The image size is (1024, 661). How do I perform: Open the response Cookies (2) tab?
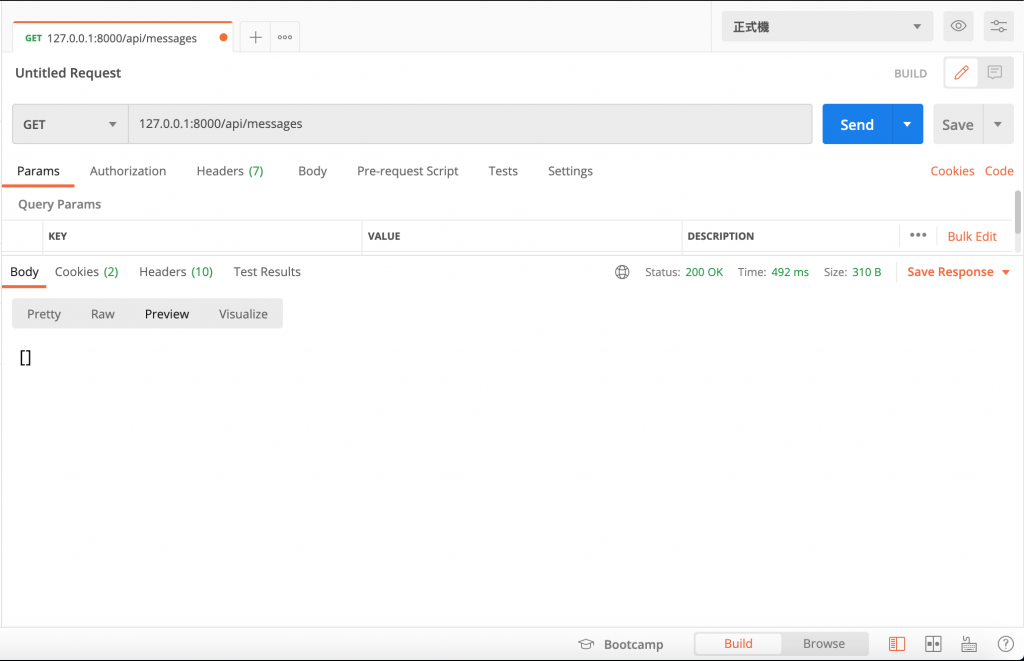tap(86, 272)
